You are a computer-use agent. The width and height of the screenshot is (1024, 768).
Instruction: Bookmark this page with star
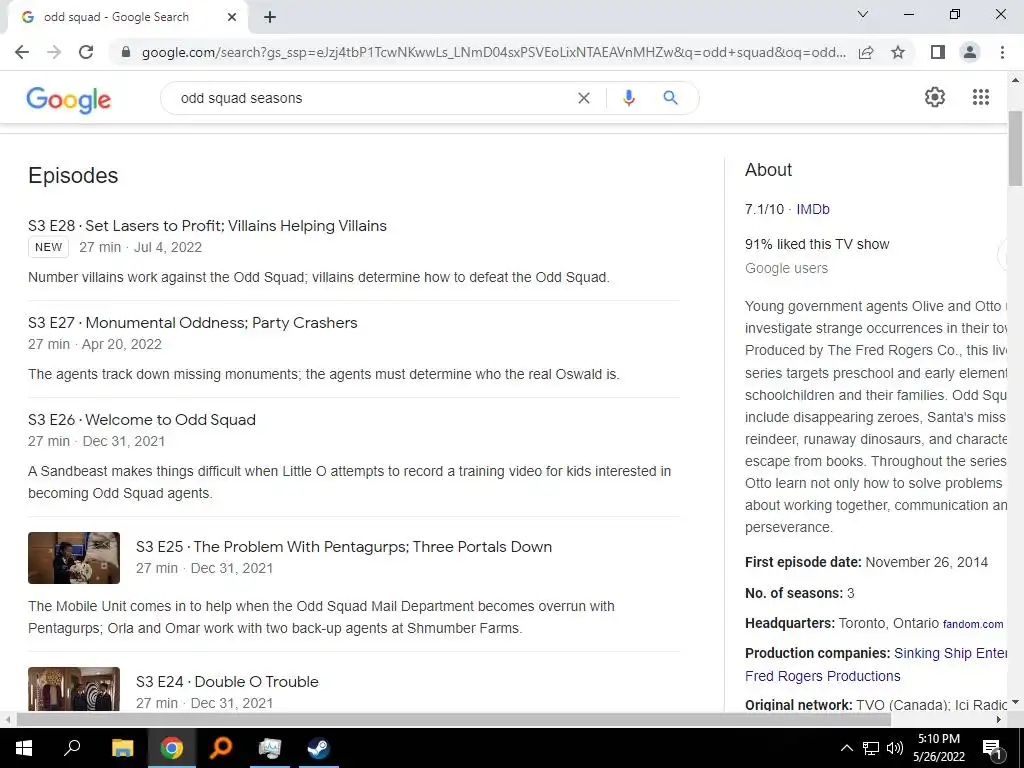[x=898, y=52]
